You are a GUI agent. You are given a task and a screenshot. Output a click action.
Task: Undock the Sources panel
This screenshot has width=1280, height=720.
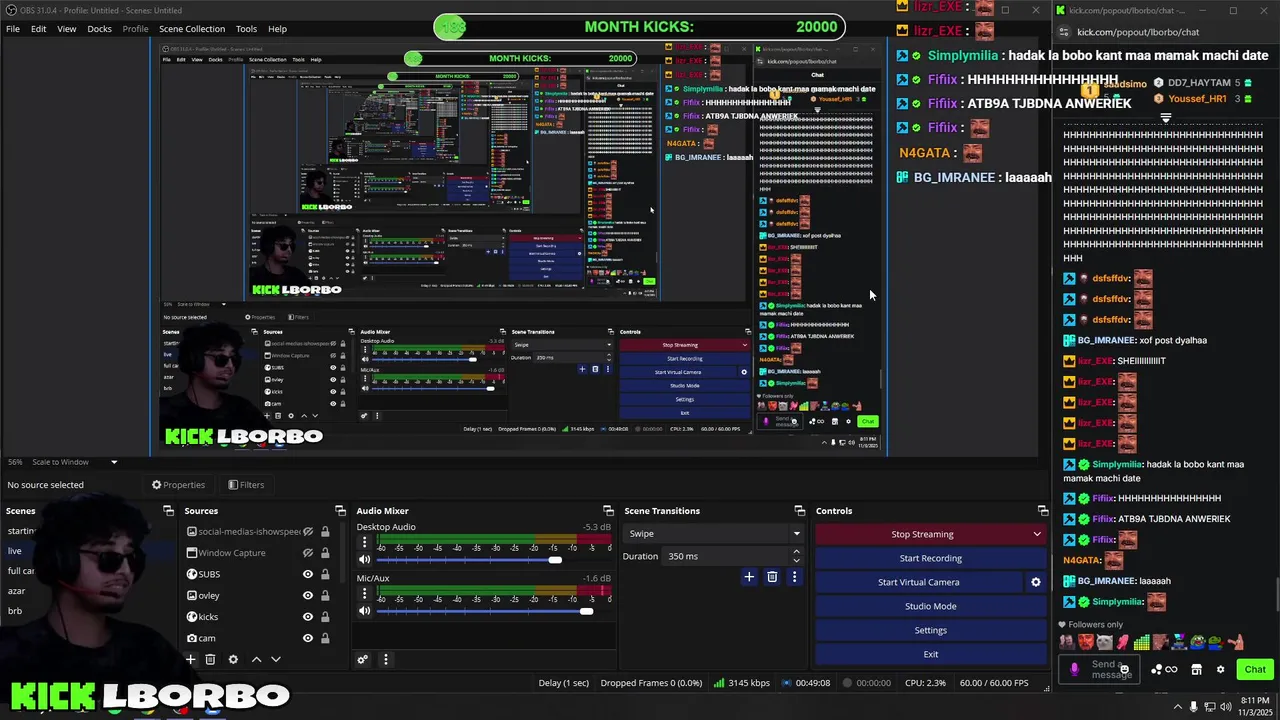pyautogui.click(x=340, y=511)
